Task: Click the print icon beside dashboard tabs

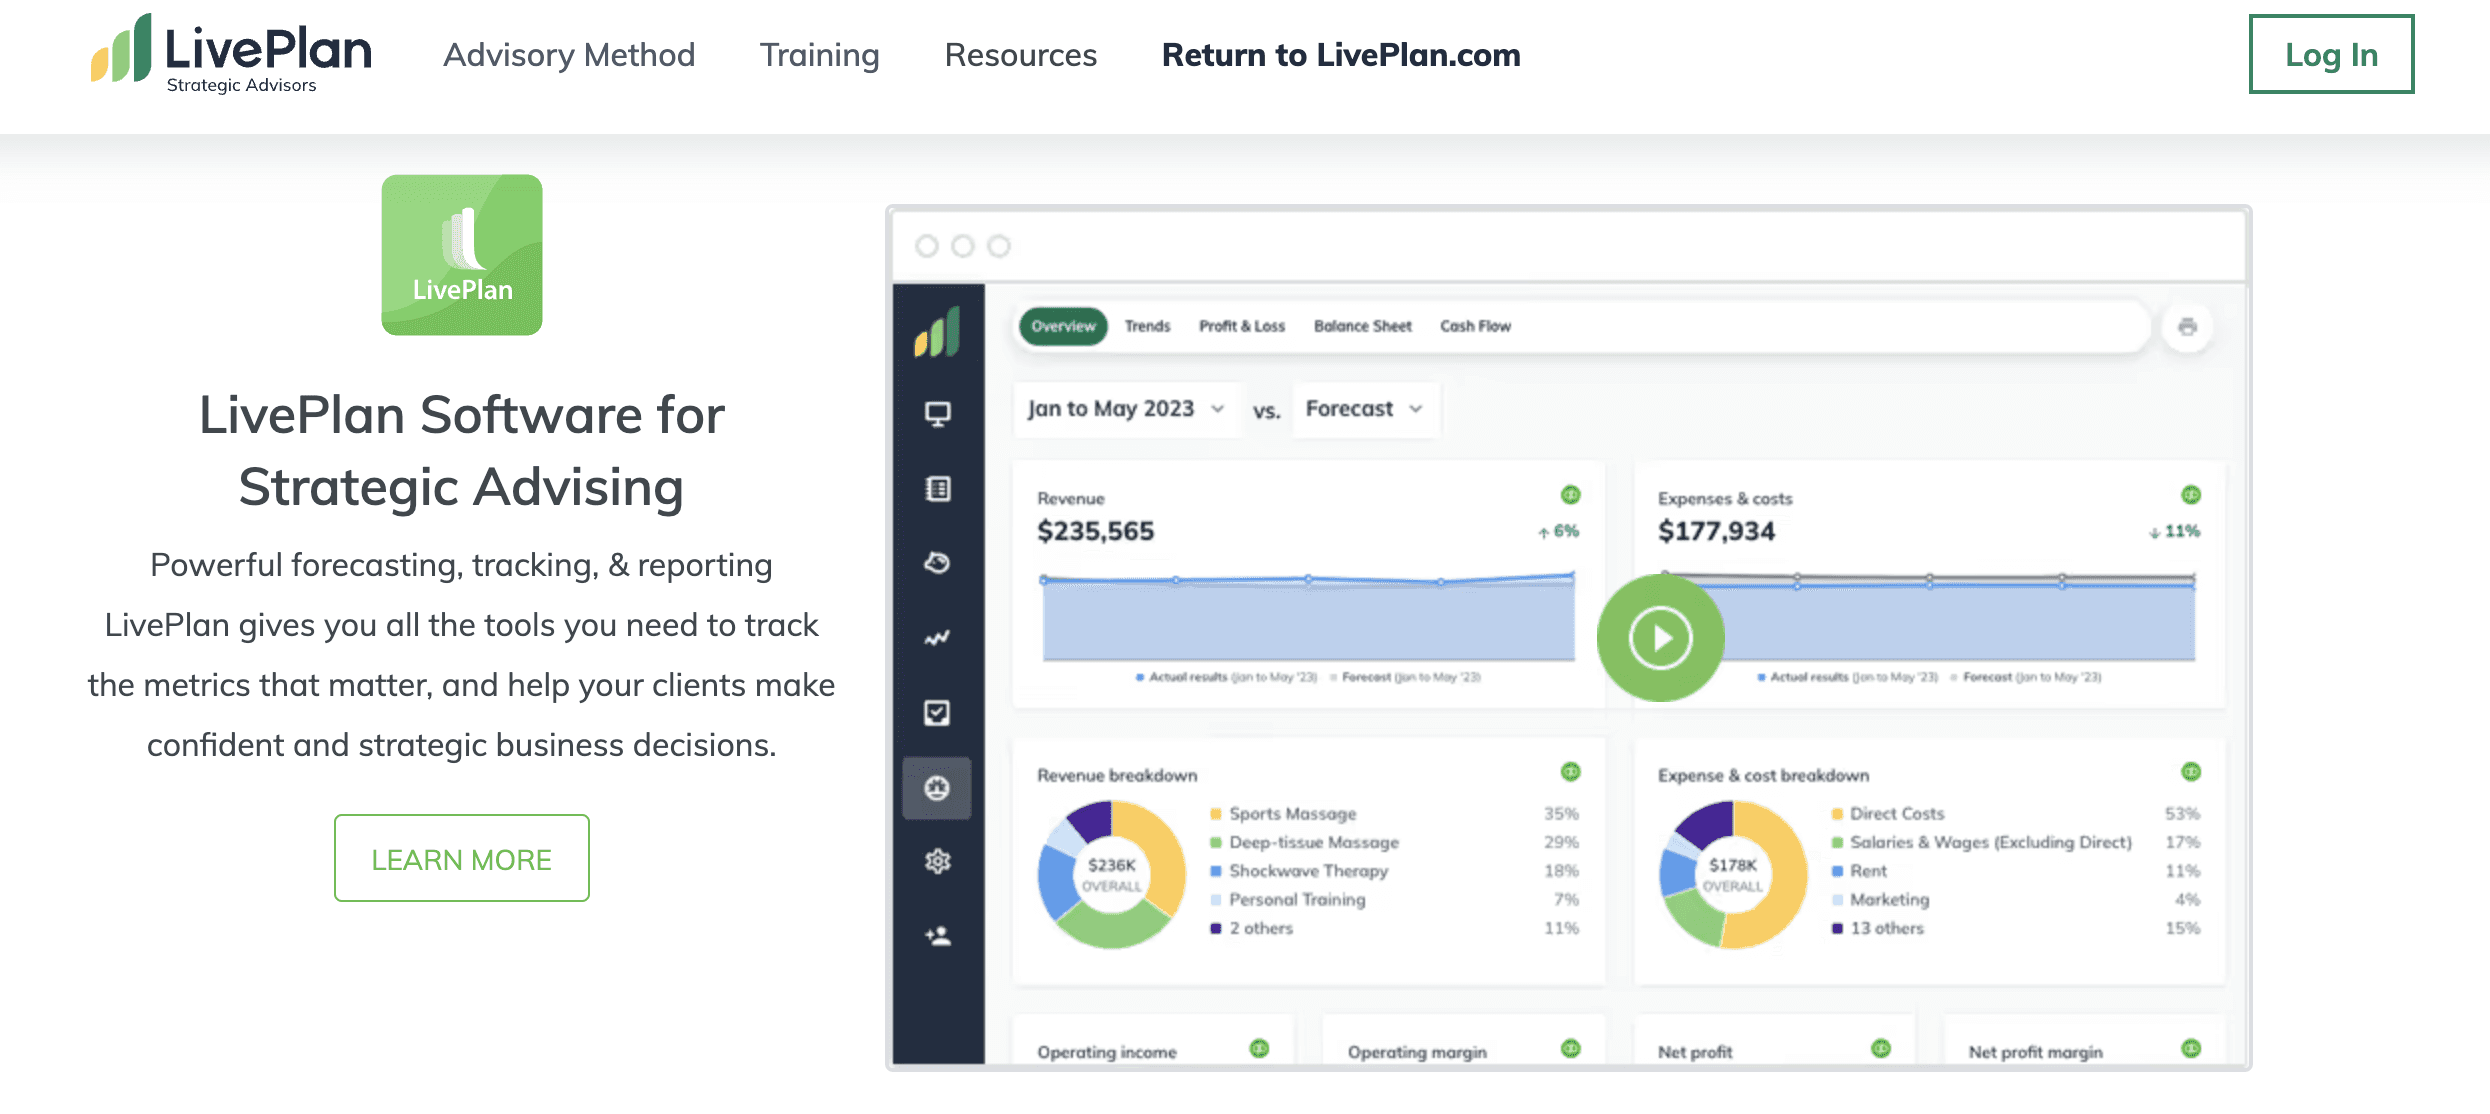Action: (2187, 327)
